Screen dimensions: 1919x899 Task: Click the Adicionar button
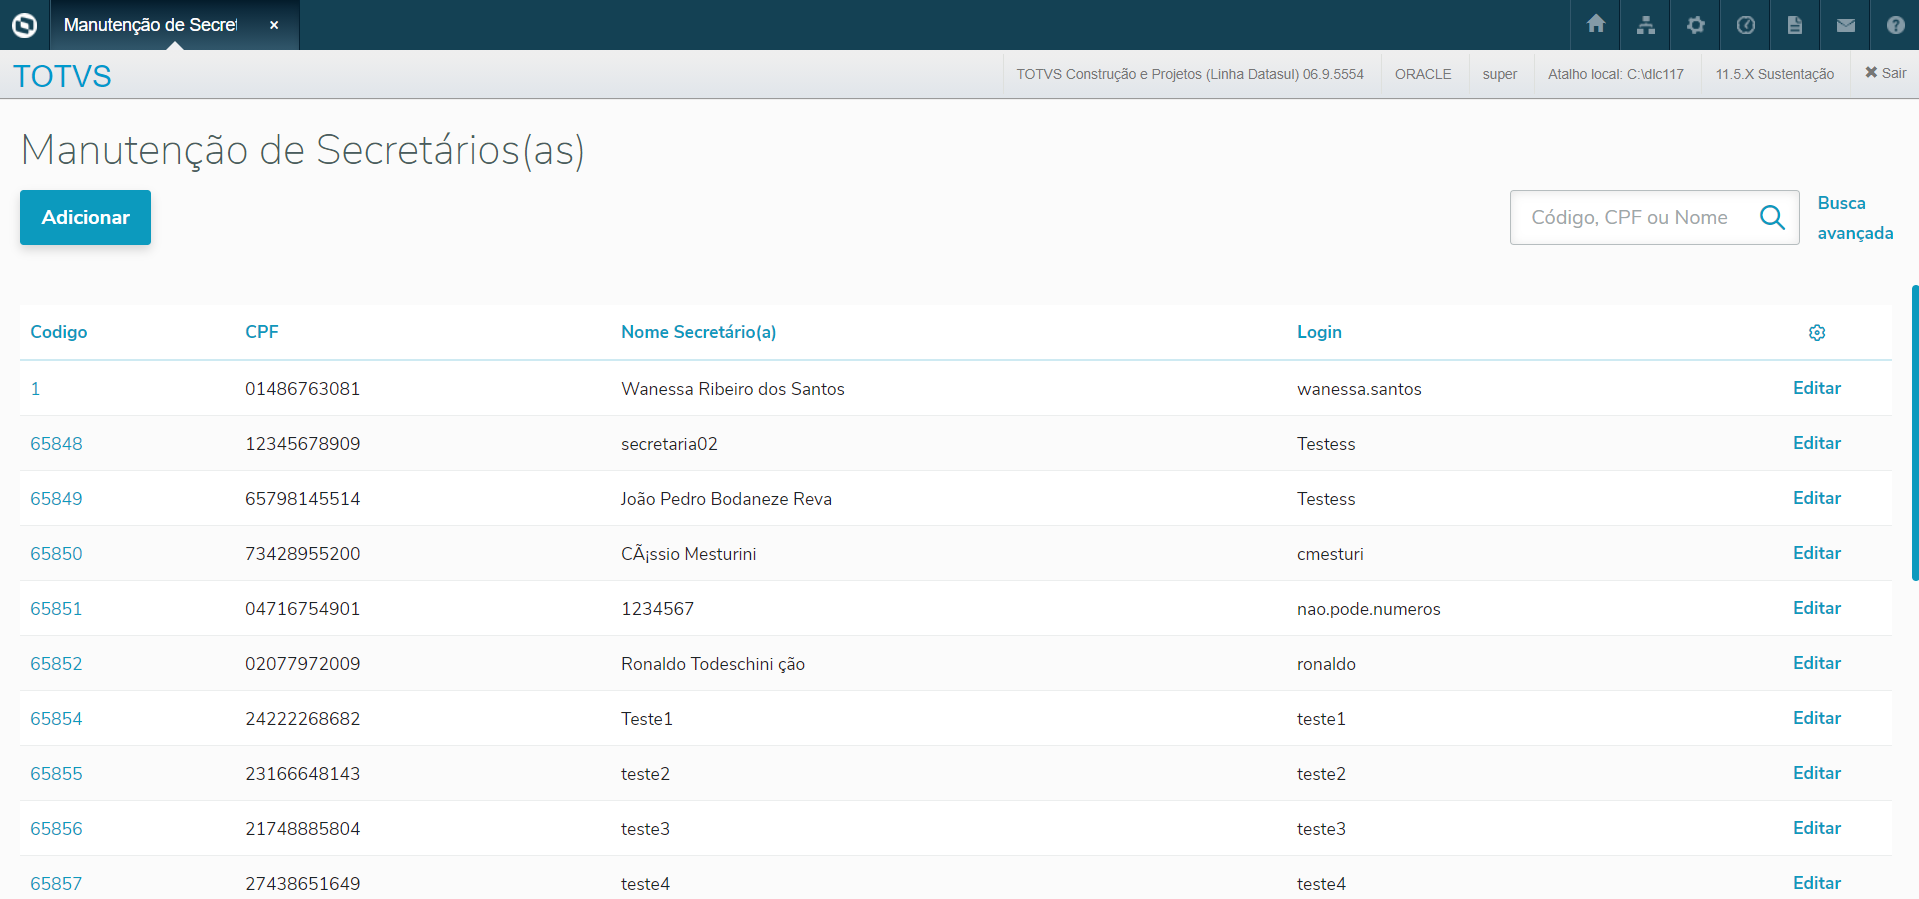click(x=85, y=217)
